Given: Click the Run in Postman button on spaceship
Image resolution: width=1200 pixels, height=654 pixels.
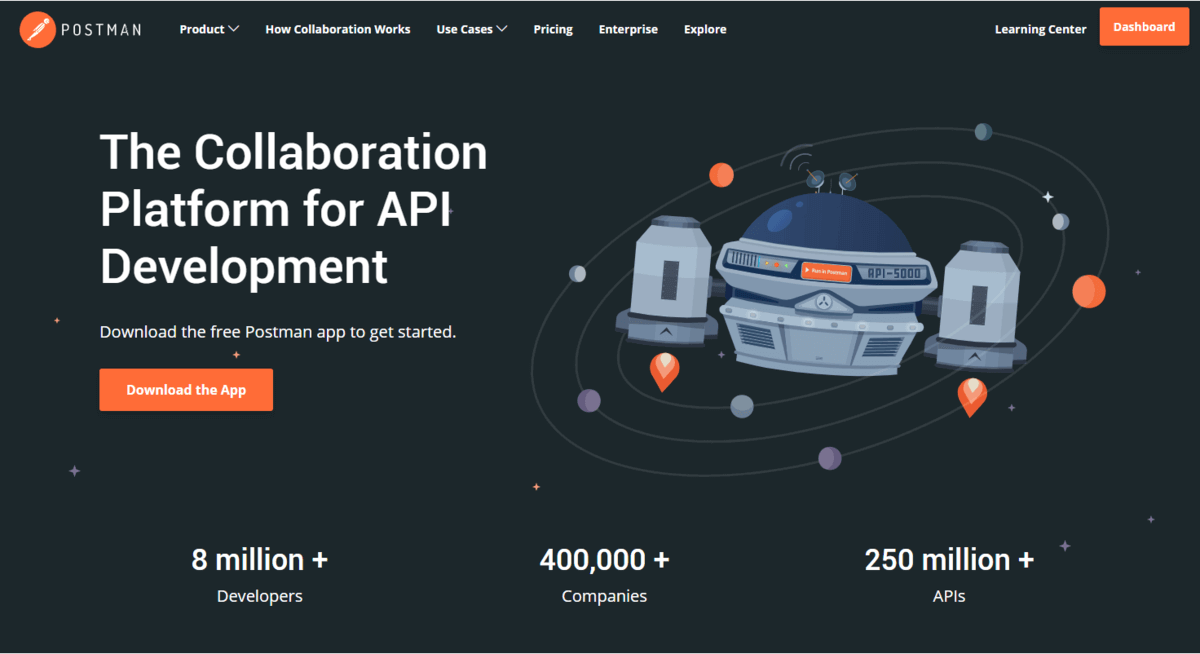Looking at the screenshot, I should pos(826,271).
